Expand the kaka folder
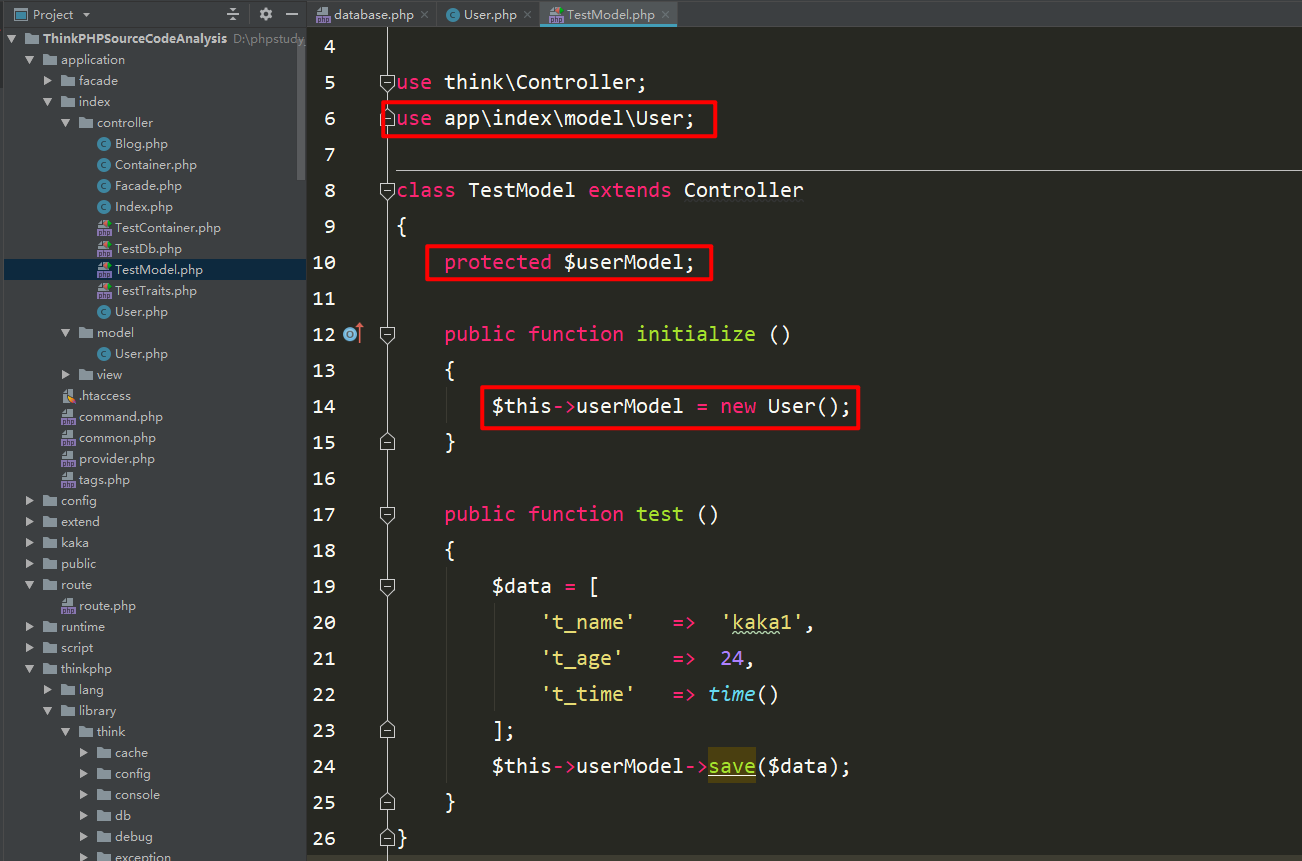The image size is (1302, 861). (x=30, y=543)
